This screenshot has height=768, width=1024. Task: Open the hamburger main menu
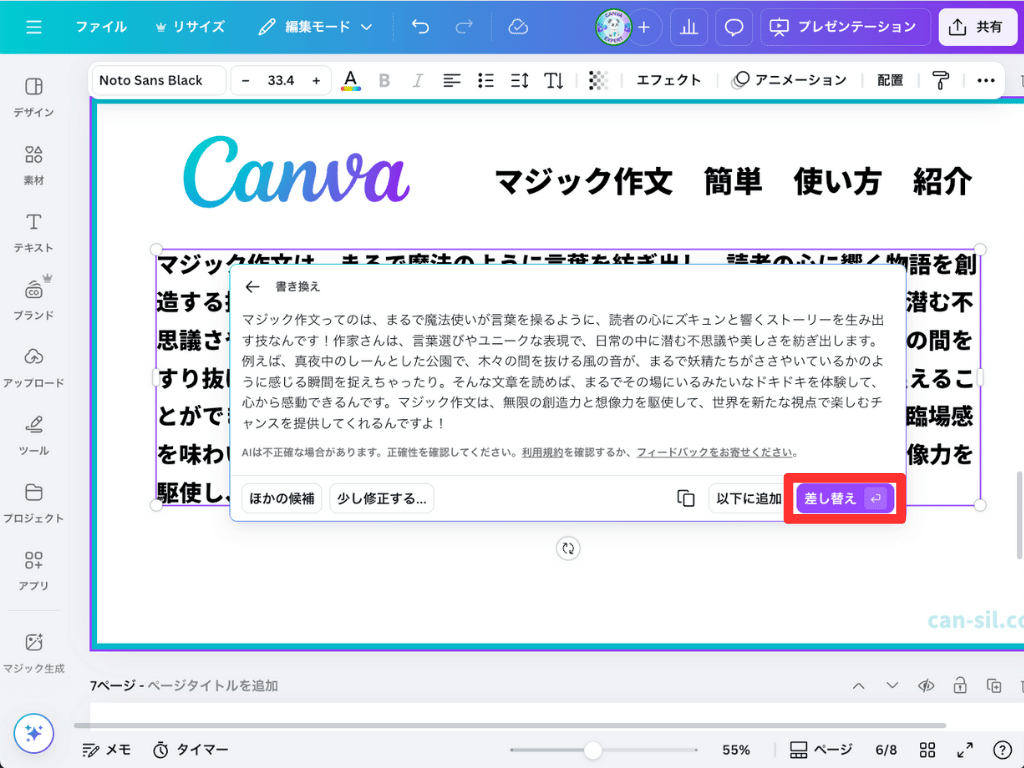[x=33, y=27]
